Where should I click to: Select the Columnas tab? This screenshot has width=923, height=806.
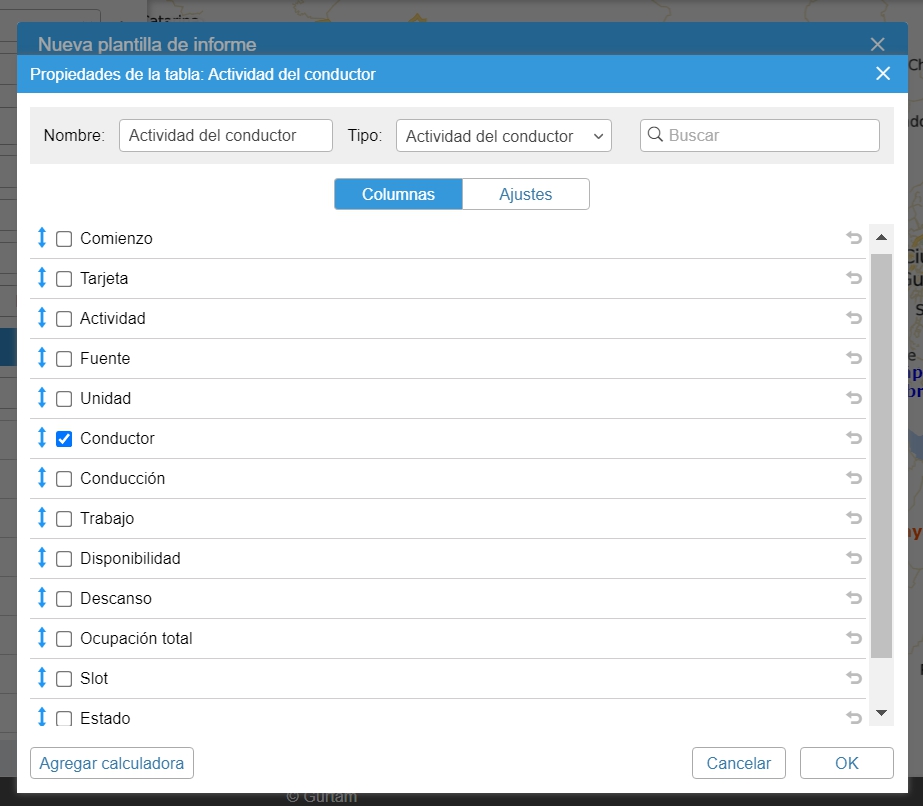tap(398, 194)
